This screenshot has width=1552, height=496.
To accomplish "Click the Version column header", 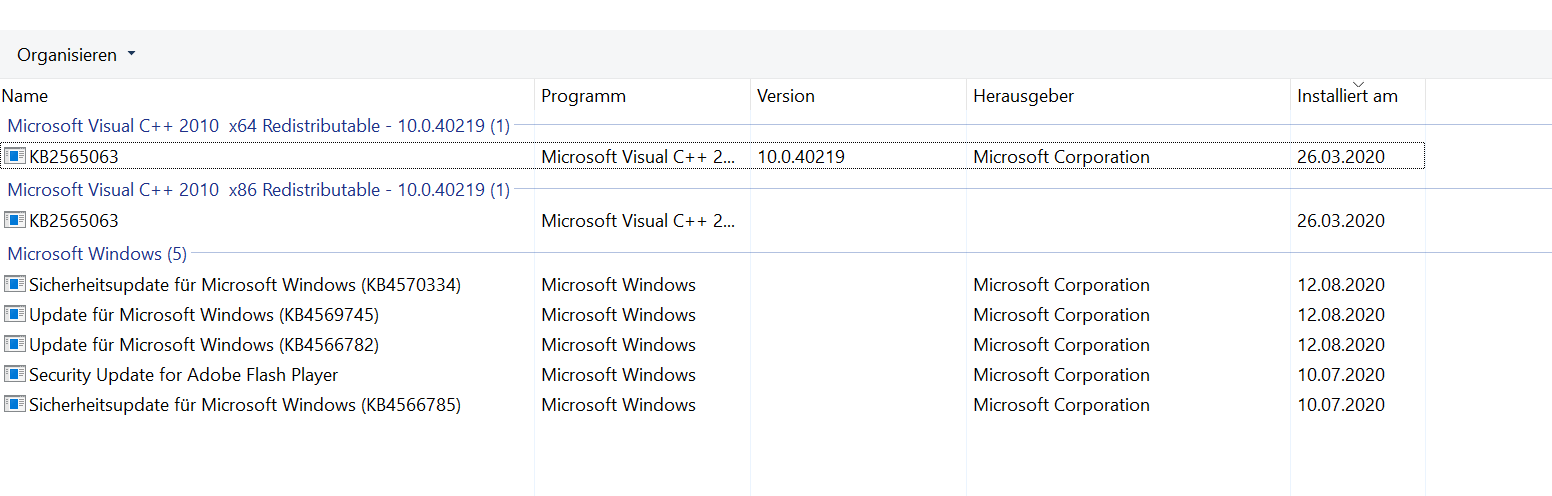I will coord(785,97).
